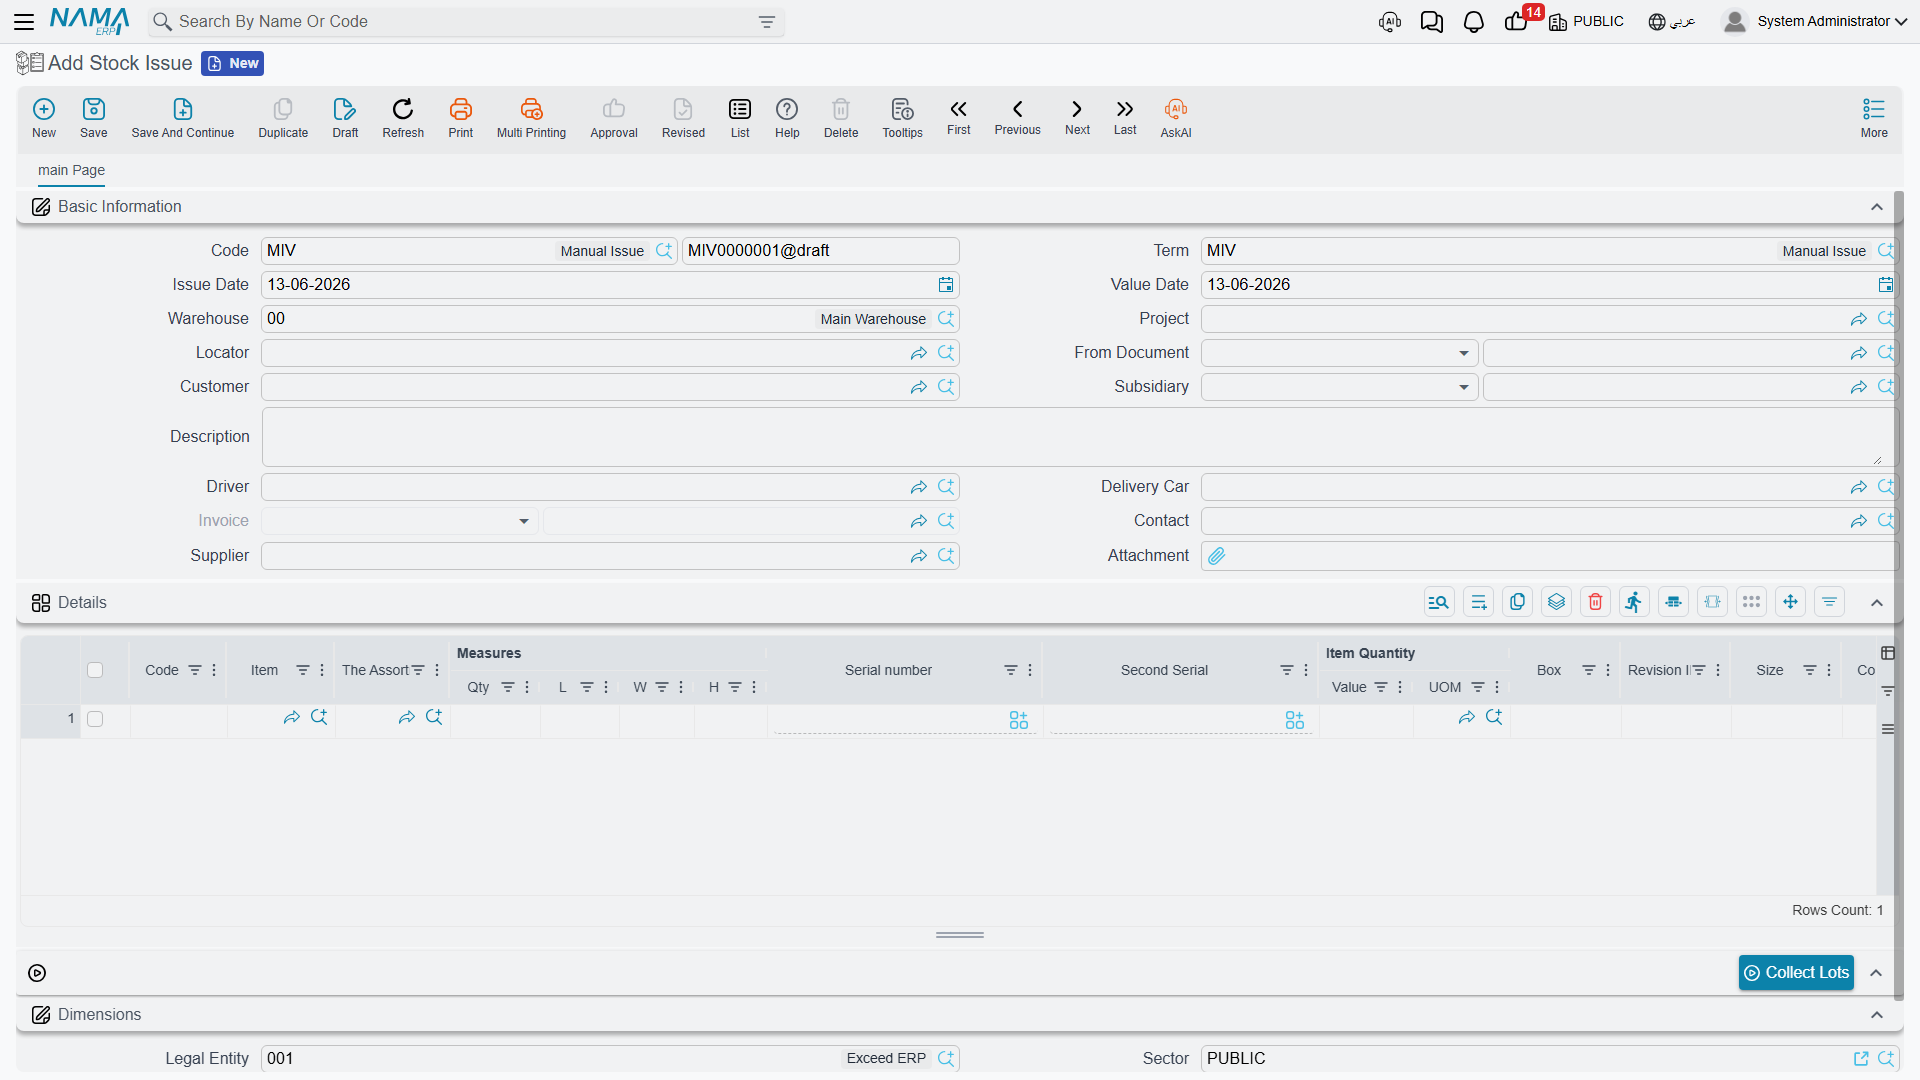Check the row 1 checkbox in Details
This screenshot has width=1920, height=1080.
click(95, 719)
